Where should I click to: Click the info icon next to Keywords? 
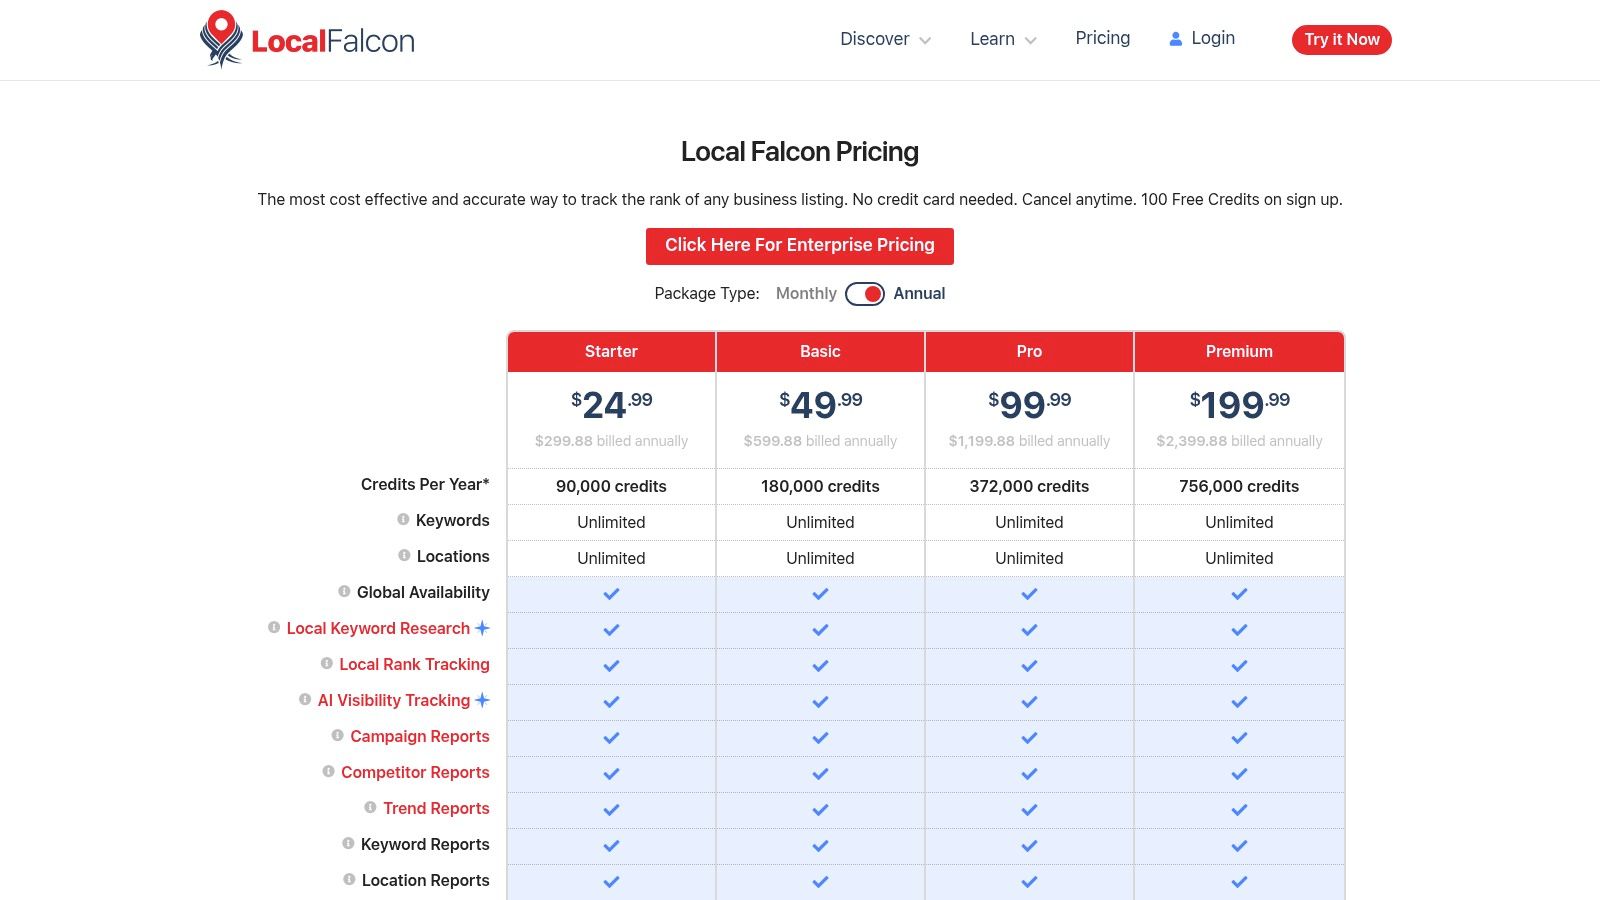403,519
